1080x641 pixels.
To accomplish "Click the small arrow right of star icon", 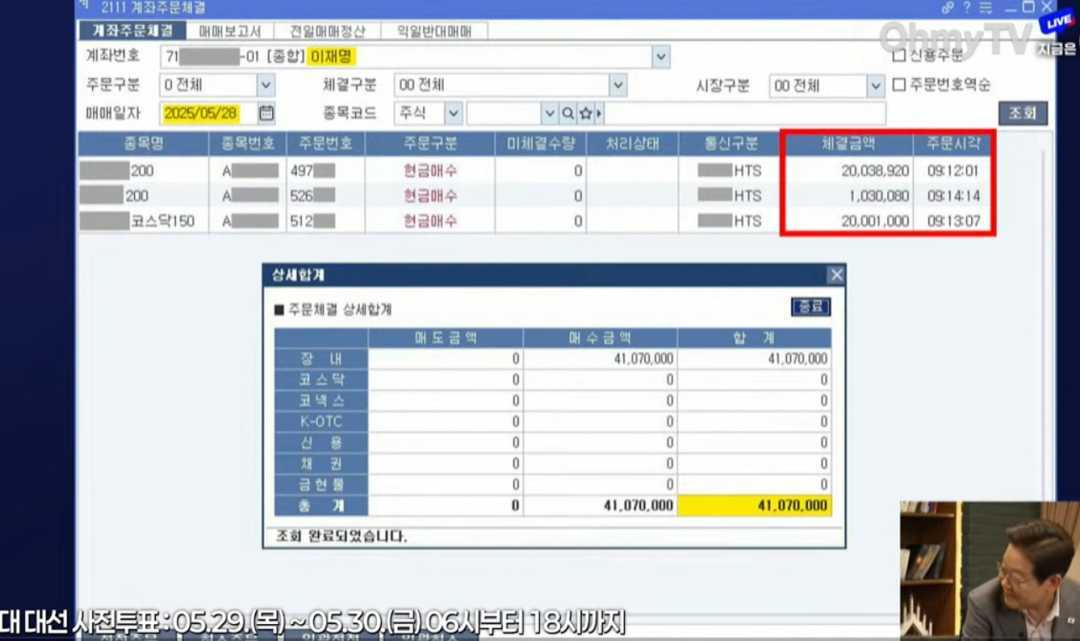I will coord(599,113).
